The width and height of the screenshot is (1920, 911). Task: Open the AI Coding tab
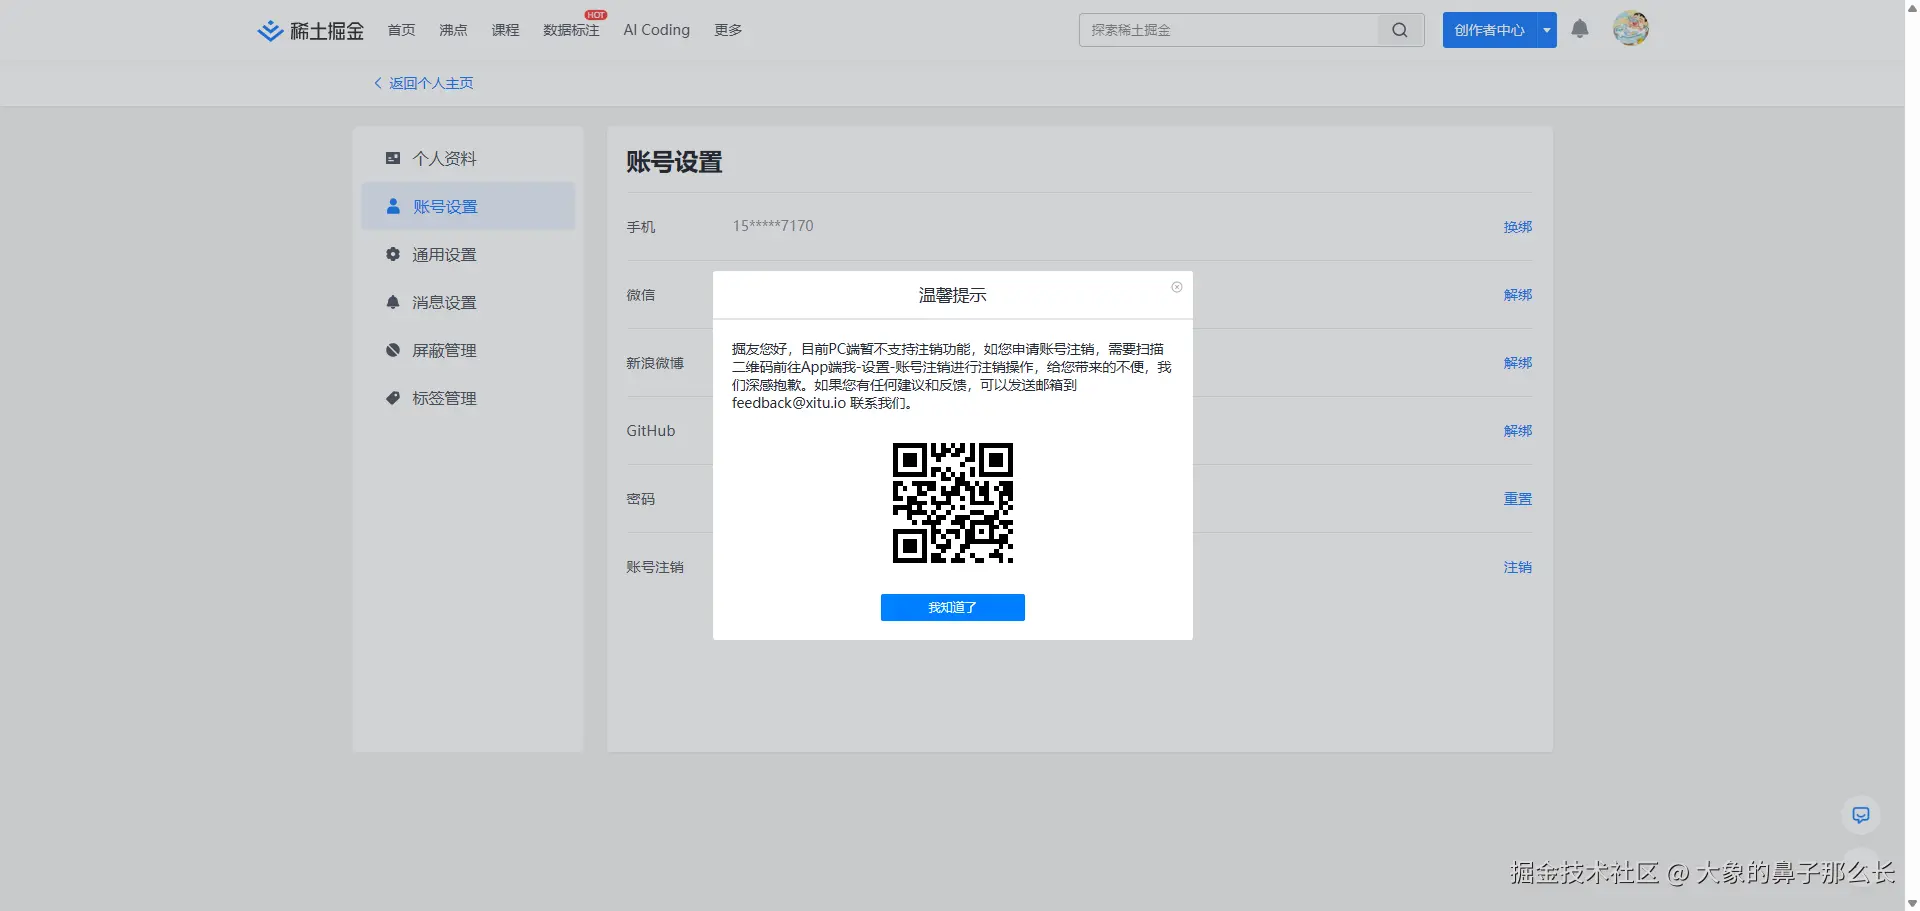click(x=656, y=29)
